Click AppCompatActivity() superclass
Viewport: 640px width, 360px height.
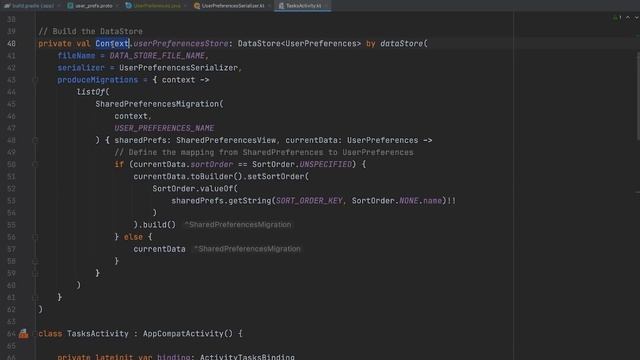pyautogui.click(x=188, y=334)
